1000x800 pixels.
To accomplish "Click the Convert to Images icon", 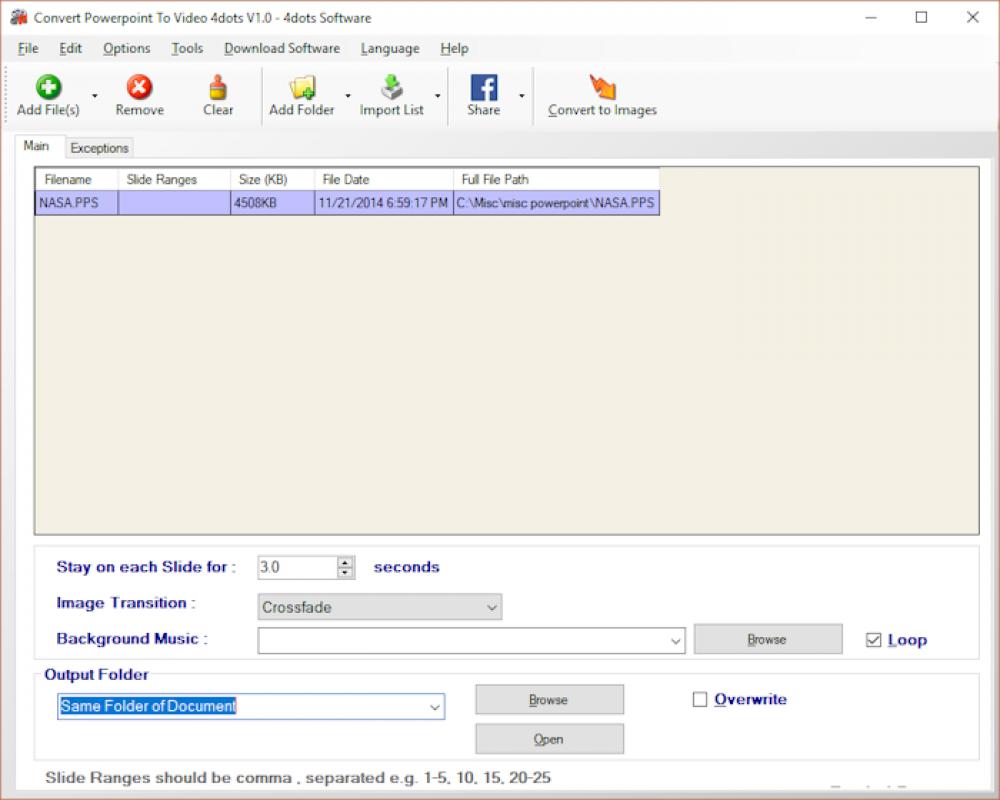I will 600,86.
